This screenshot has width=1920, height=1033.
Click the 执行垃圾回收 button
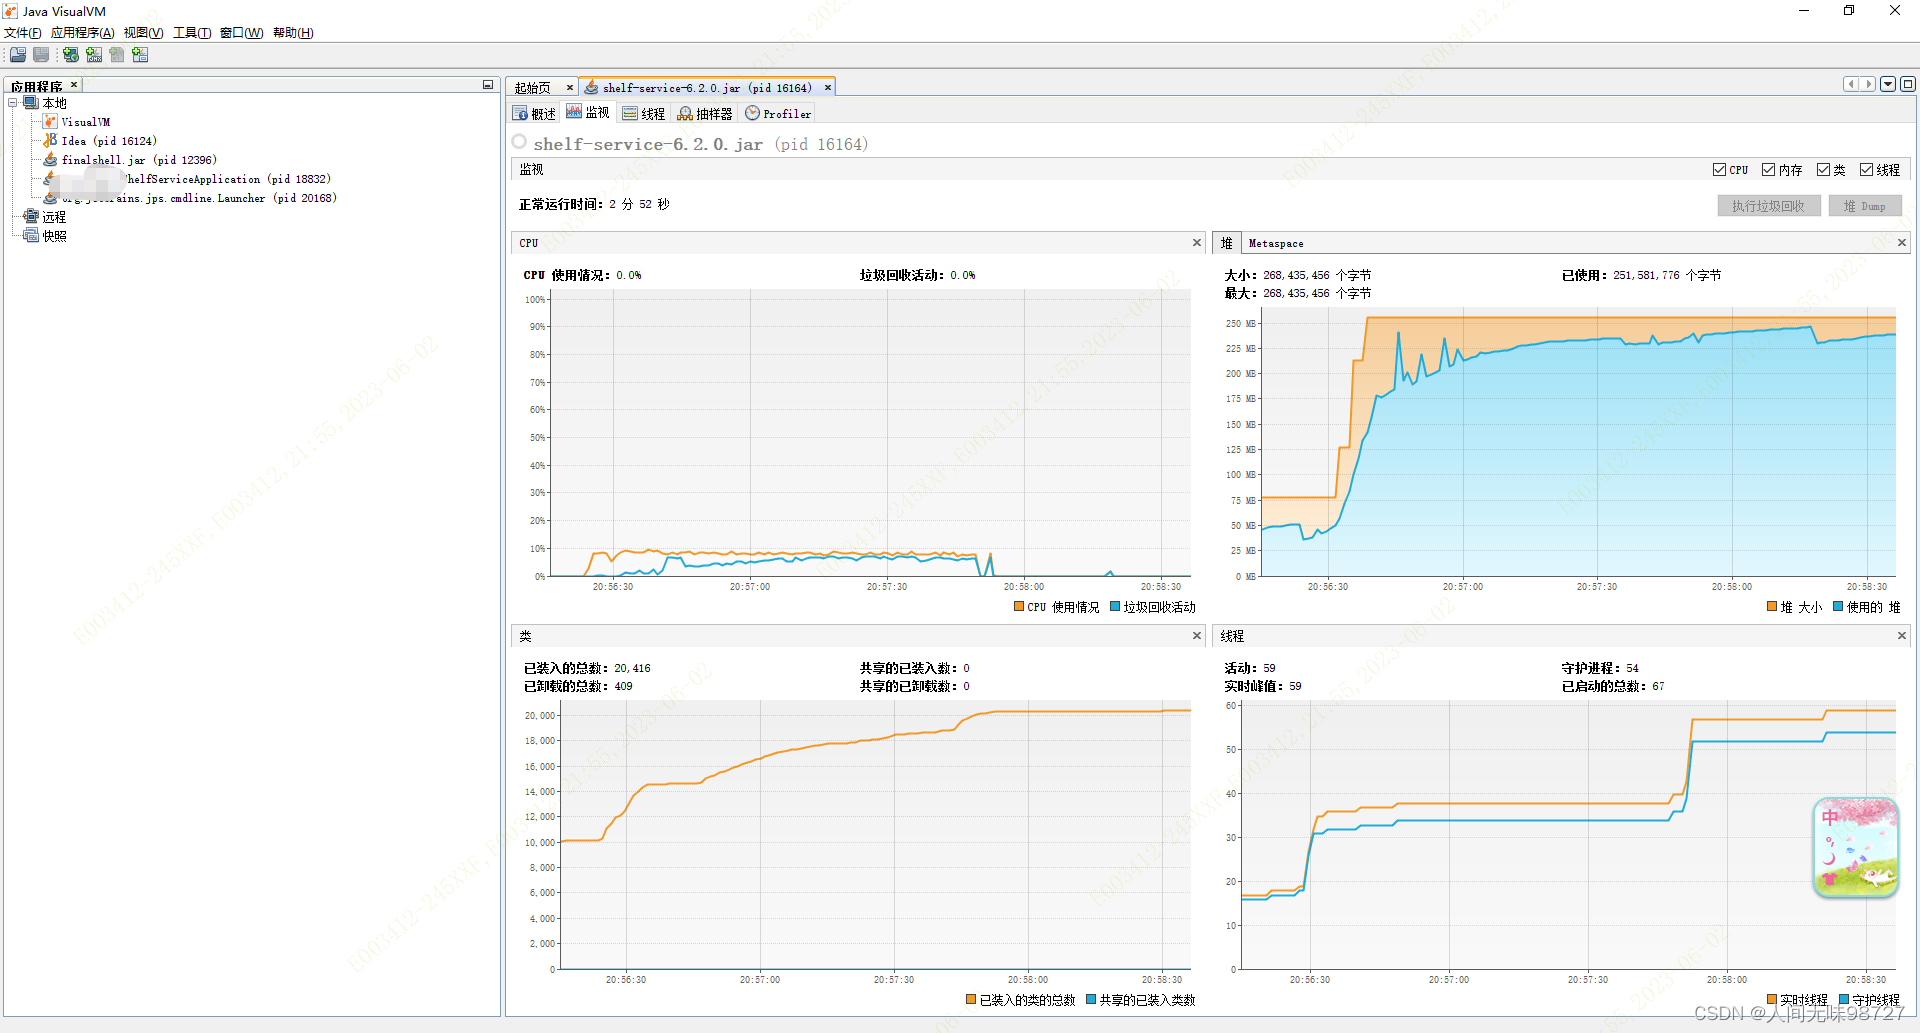click(x=1769, y=206)
